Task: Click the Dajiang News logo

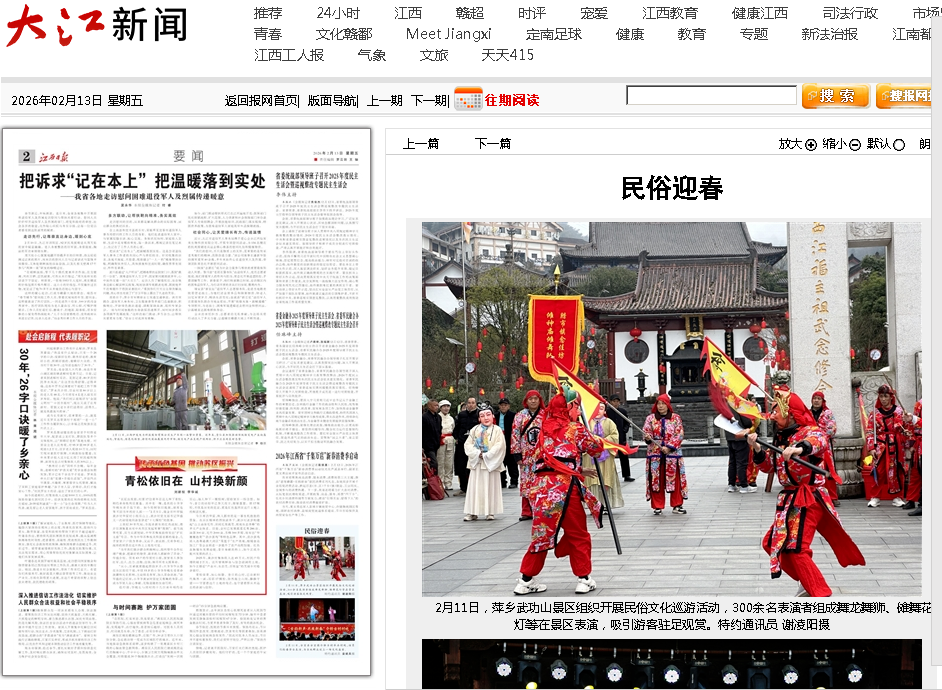Action: point(96,26)
